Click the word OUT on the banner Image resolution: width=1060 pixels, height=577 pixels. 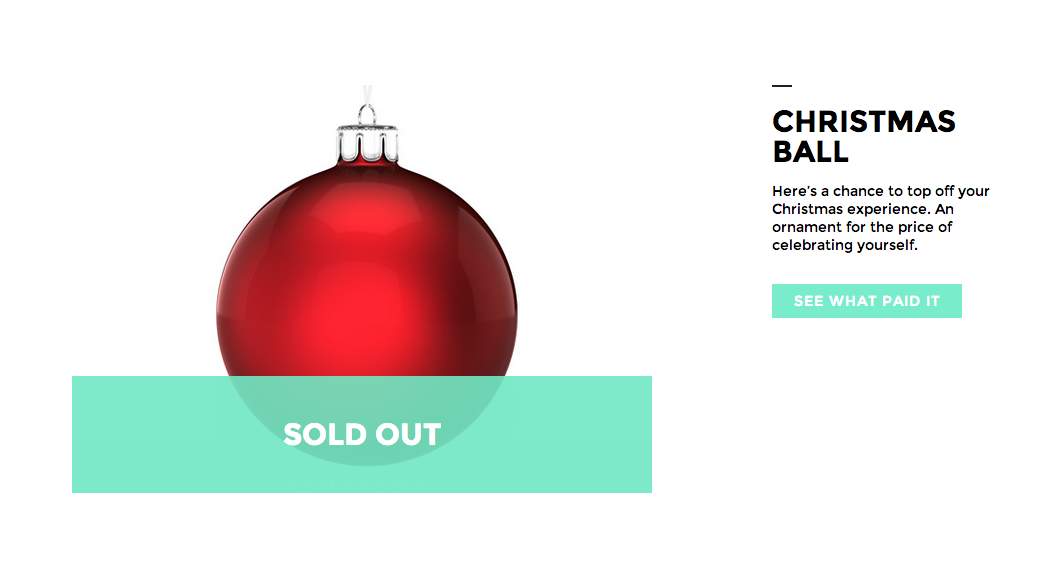[408, 434]
